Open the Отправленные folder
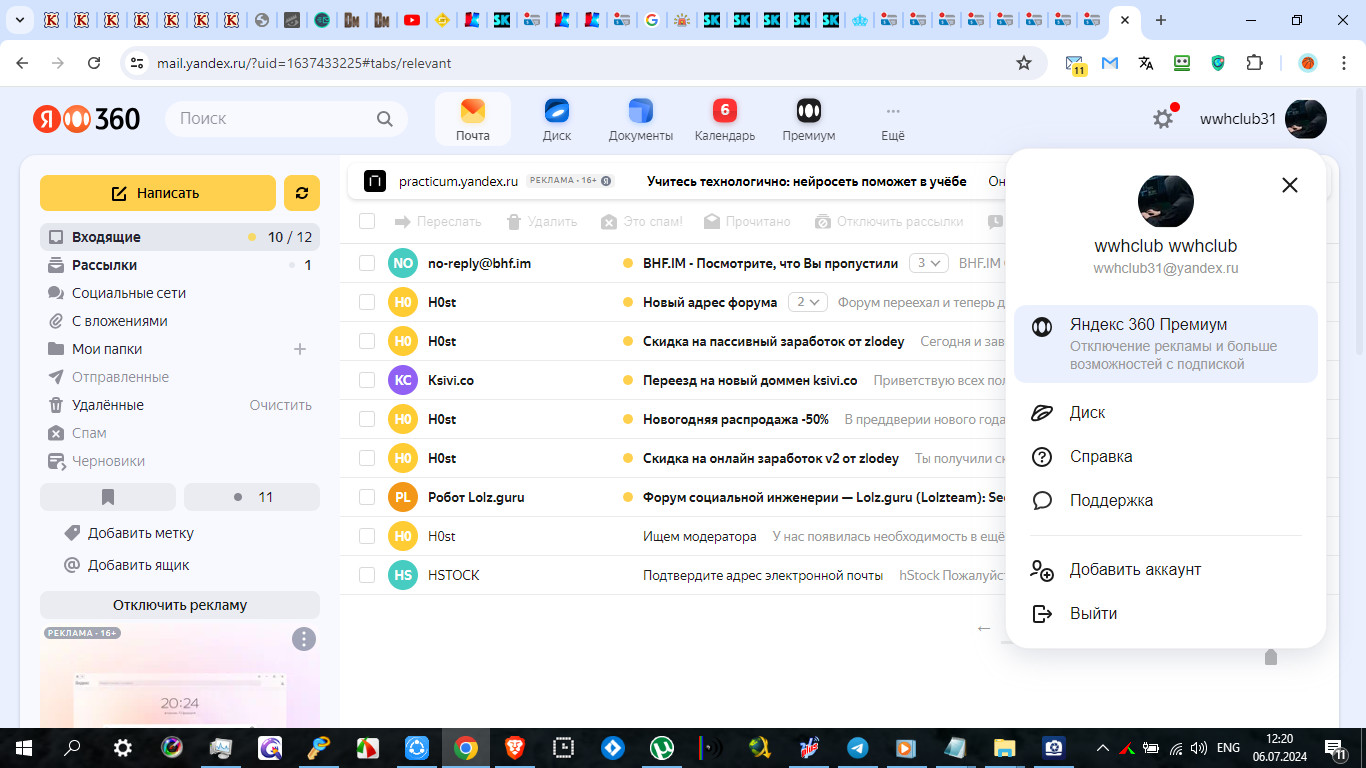The image size is (1366, 768). pyautogui.click(x=180, y=377)
